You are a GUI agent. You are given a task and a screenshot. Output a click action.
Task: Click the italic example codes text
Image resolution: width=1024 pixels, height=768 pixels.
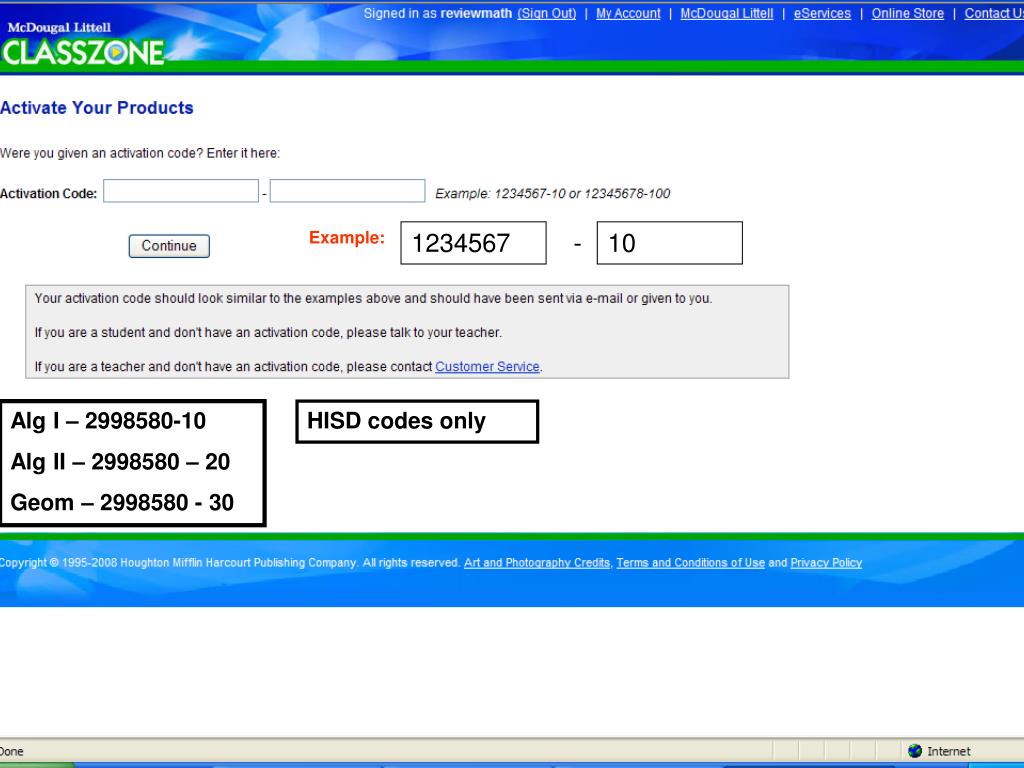coord(552,194)
